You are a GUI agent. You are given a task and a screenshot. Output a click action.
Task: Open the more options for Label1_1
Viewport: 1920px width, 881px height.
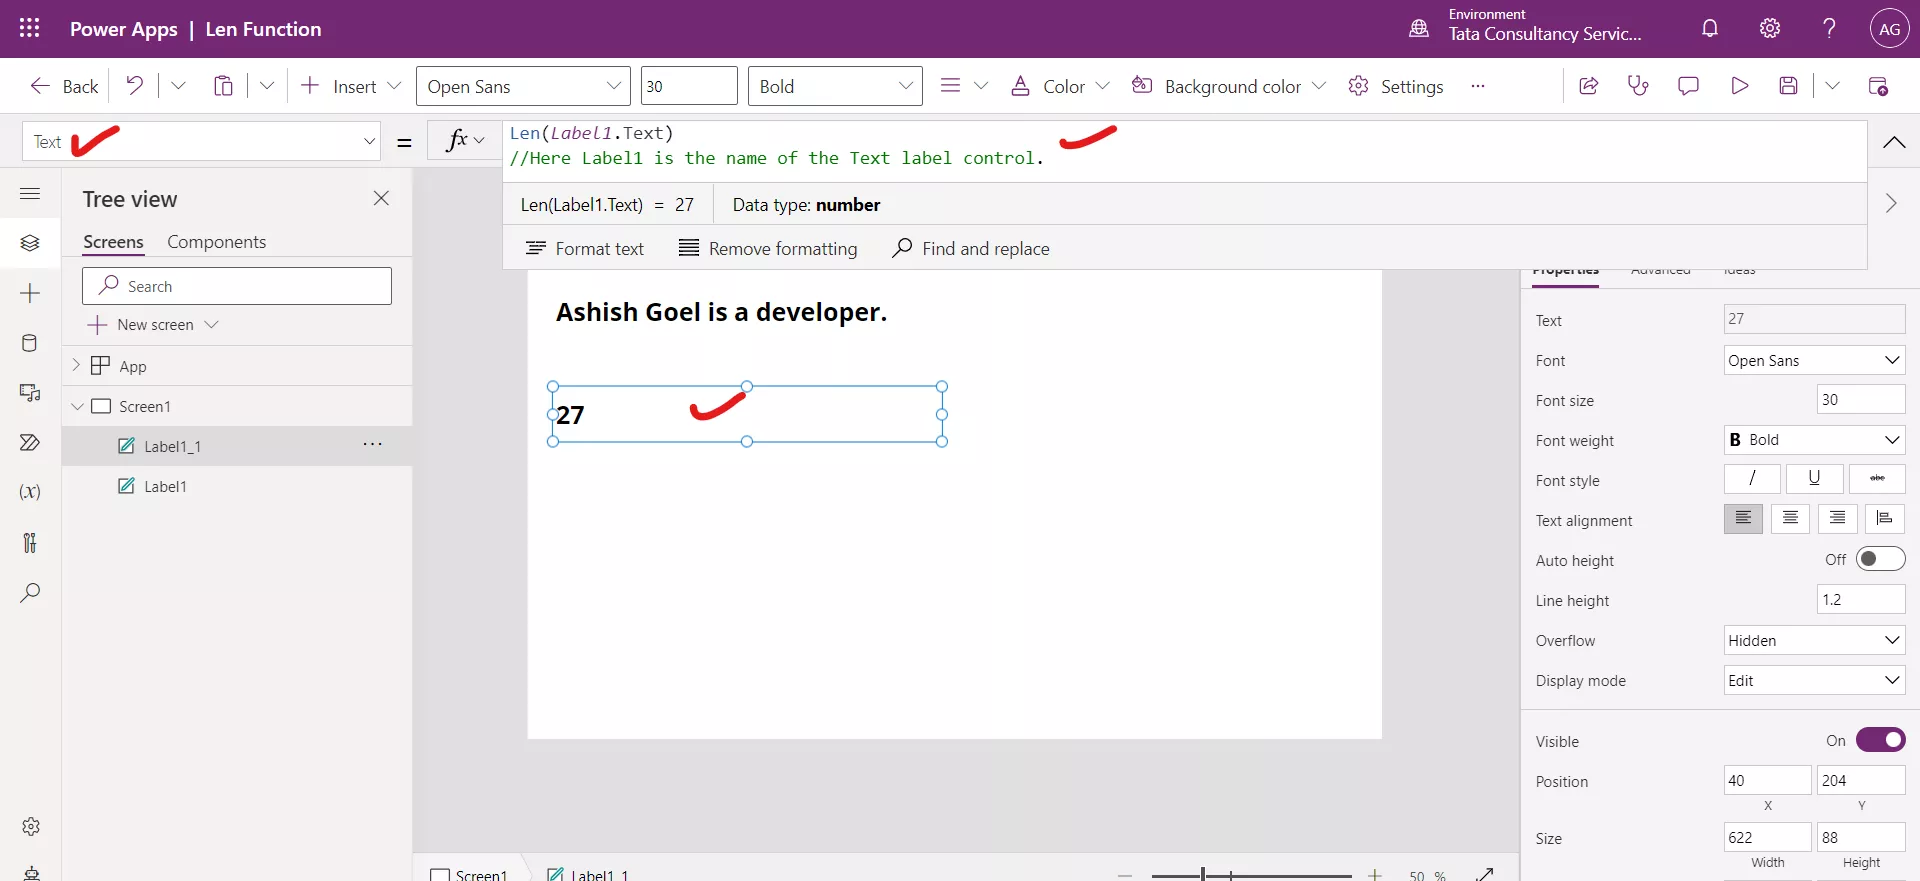tap(372, 444)
